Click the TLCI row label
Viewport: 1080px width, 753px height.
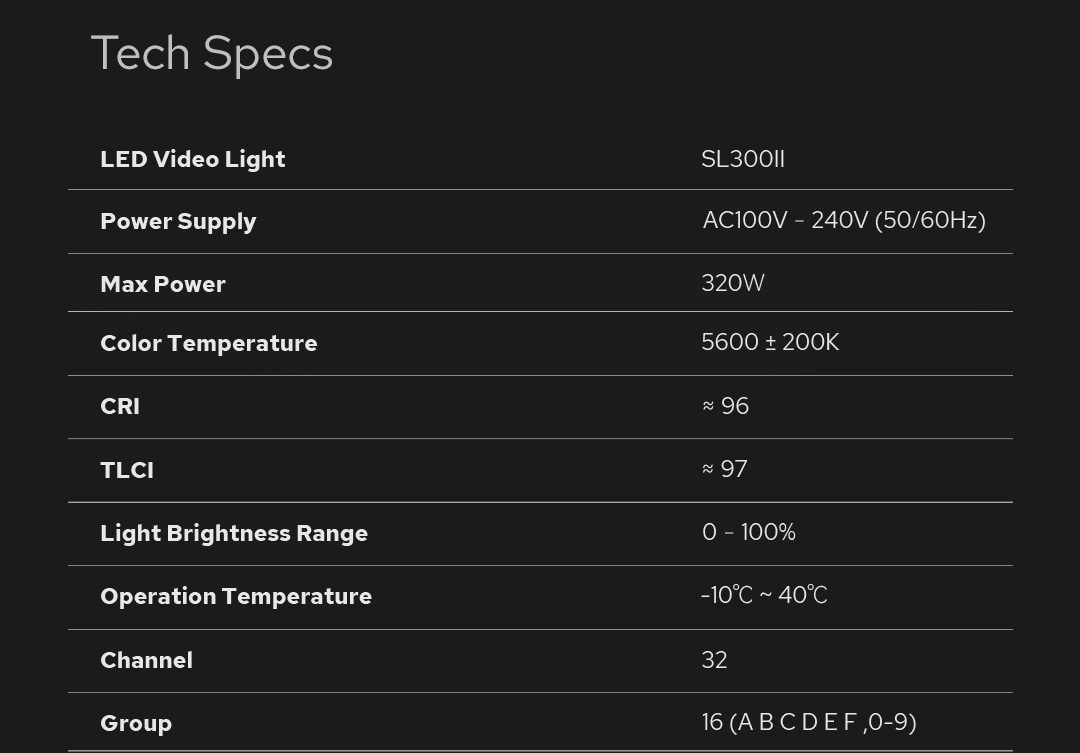[x=127, y=470]
